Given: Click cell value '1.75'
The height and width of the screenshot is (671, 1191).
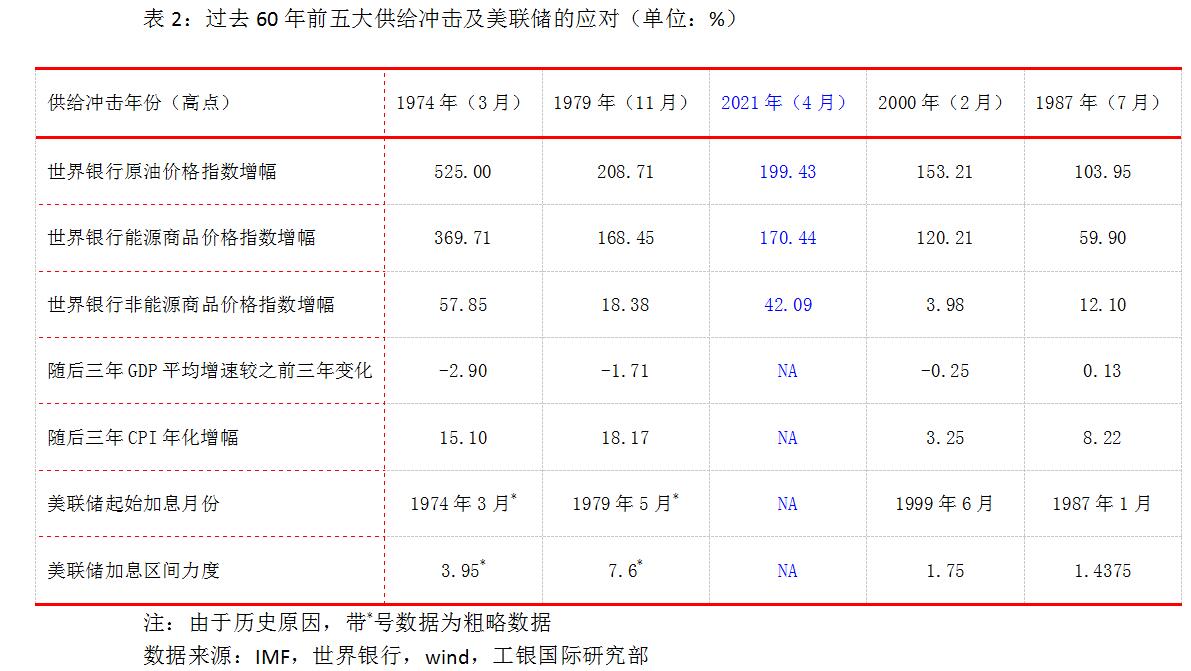Looking at the screenshot, I should pos(944,571).
